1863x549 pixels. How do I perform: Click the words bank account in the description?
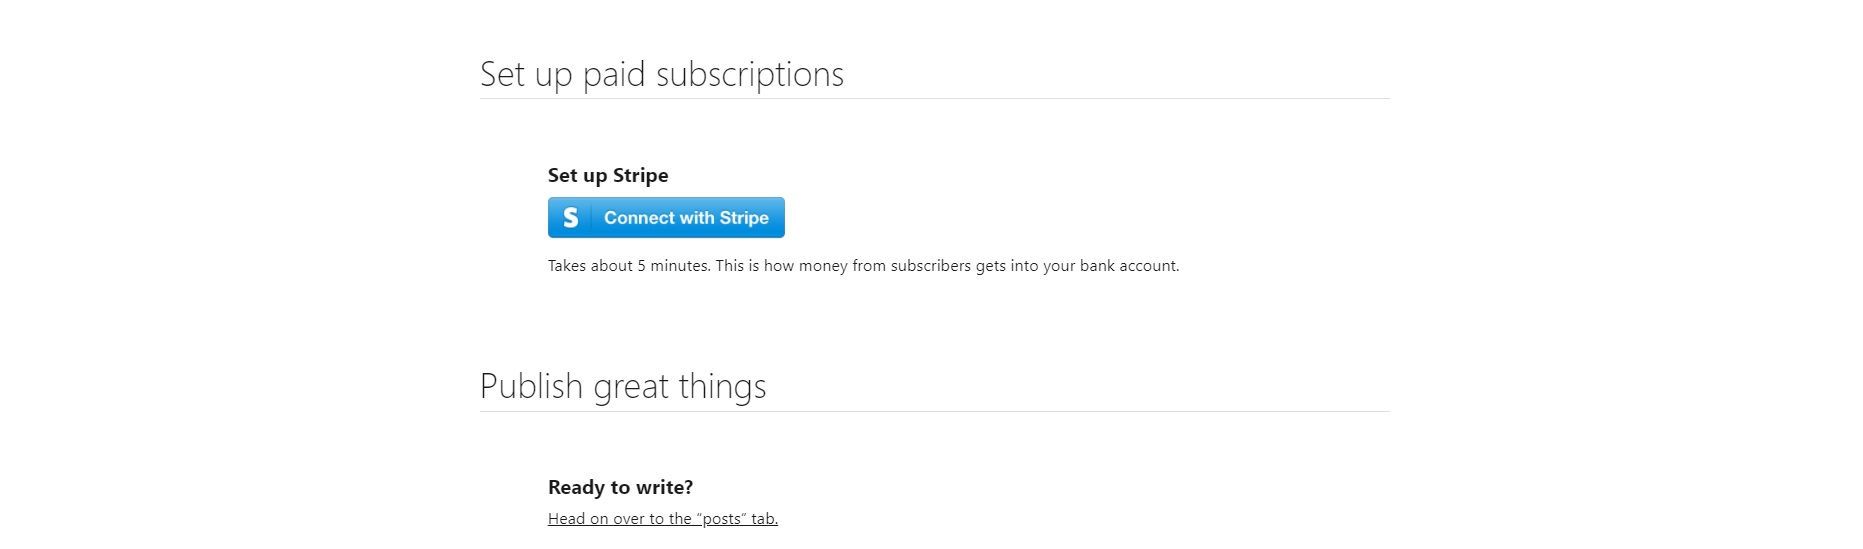point(1129,265)
